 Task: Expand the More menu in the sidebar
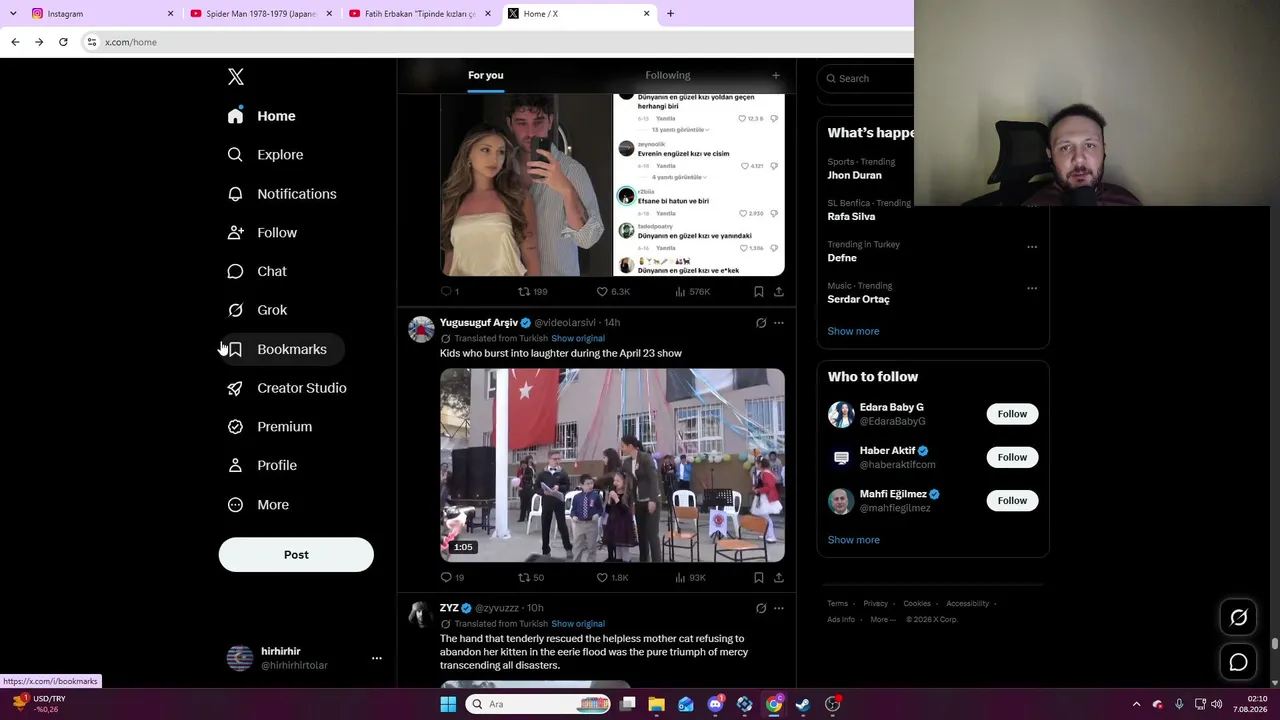(x=258, y=505)
